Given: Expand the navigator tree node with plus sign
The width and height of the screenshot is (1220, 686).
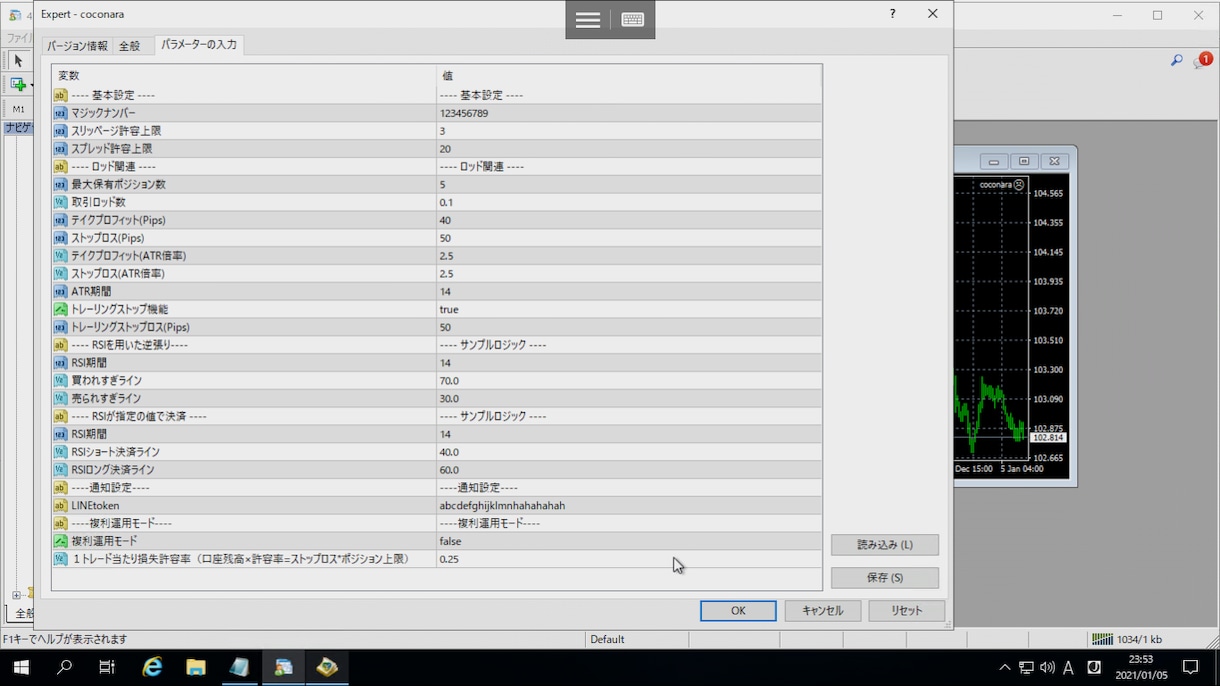Looking at the screenshot, I should click(x=16, y=595).
